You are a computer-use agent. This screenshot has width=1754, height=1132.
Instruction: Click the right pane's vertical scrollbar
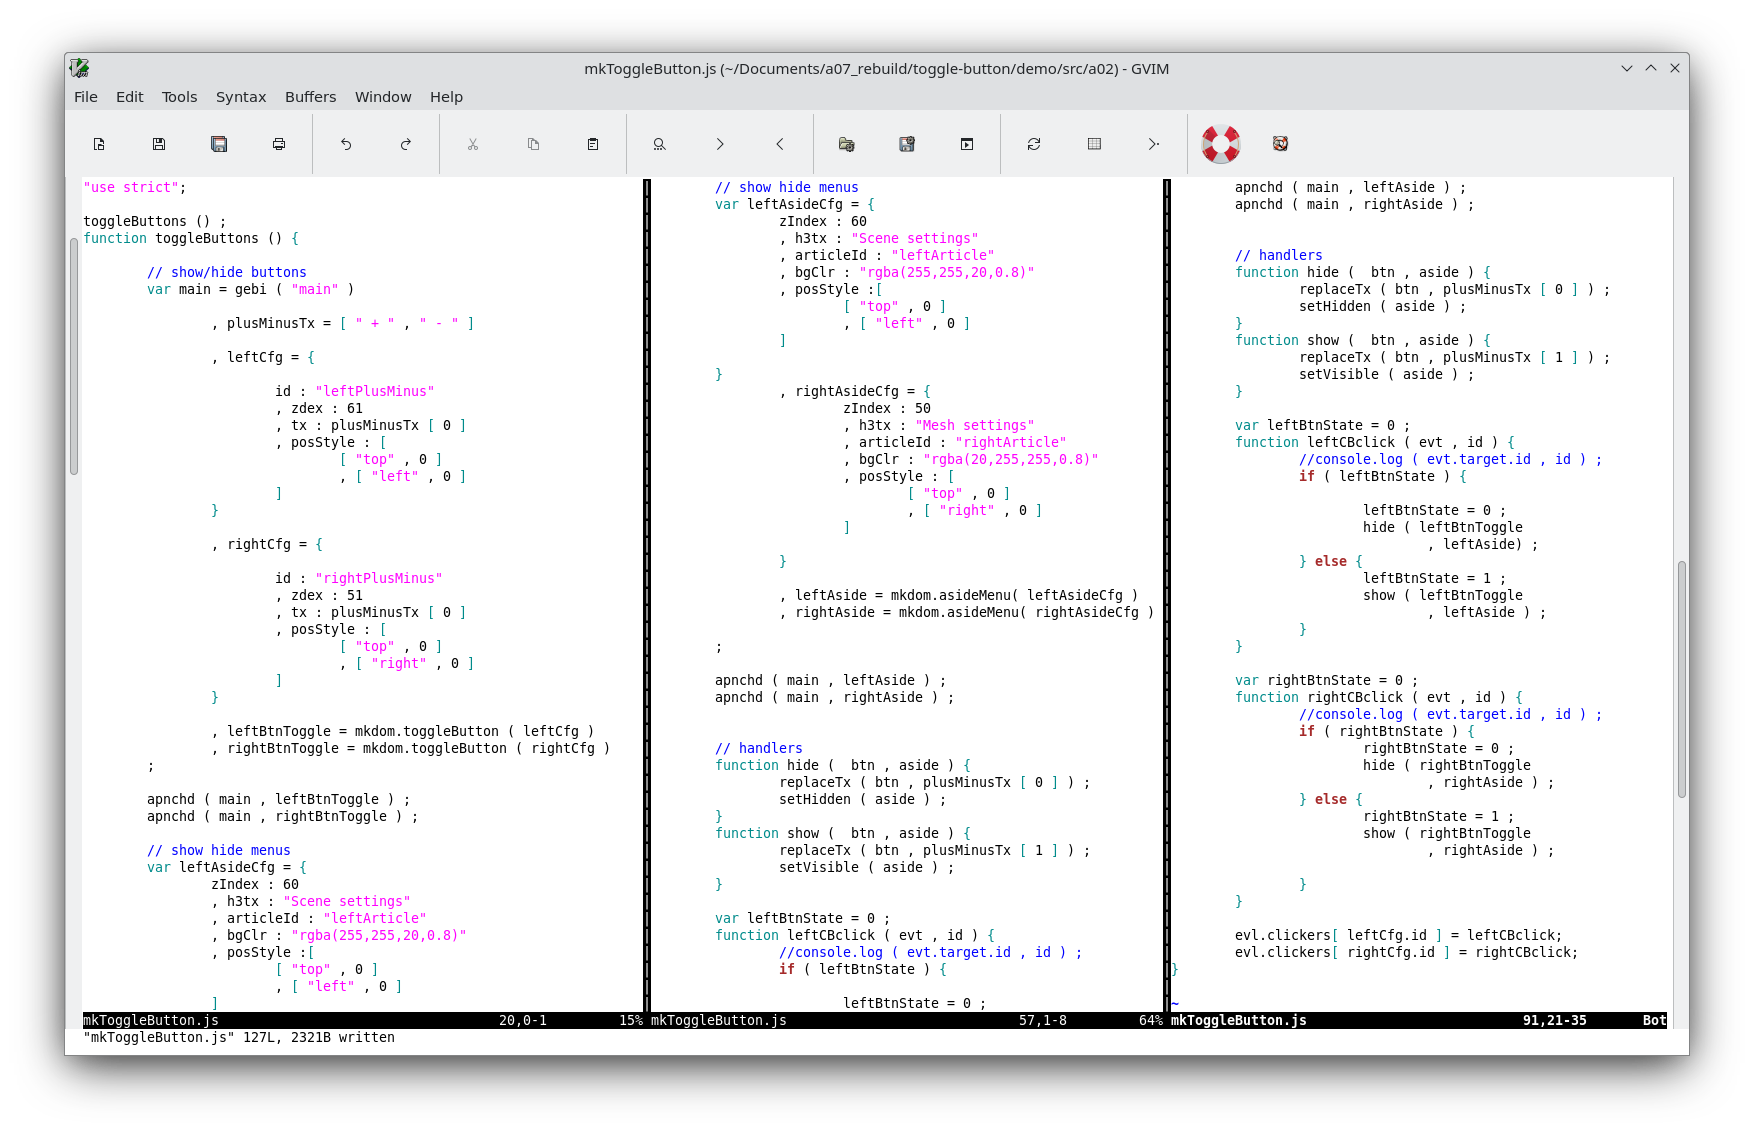pyautogui.click(x=1682, y=679)
